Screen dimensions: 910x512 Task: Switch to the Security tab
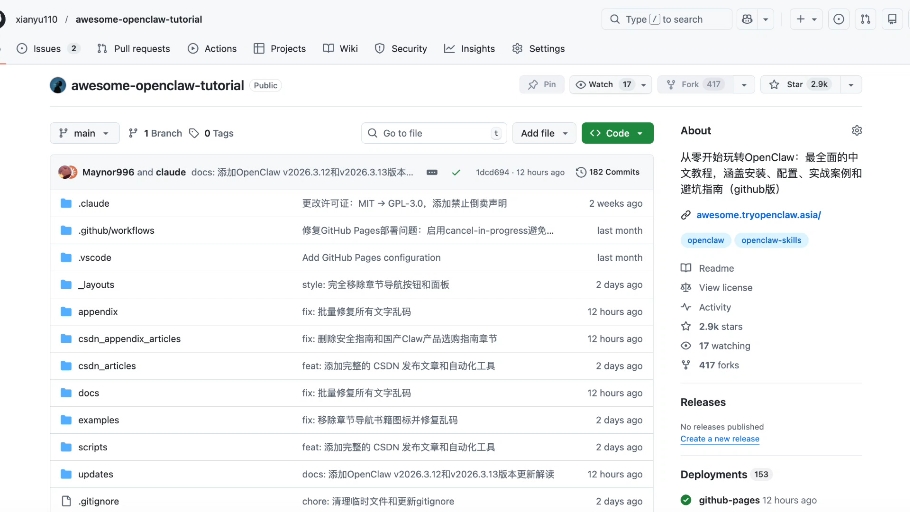tap(401, 49)
